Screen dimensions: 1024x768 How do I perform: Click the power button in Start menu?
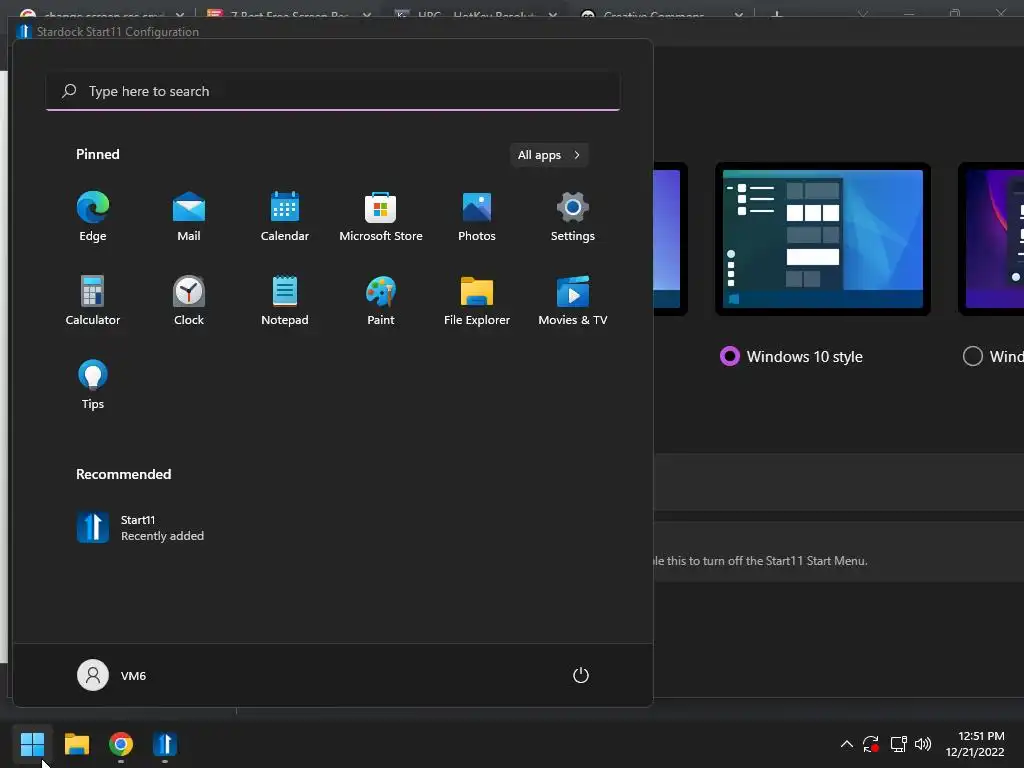(x=581, y=675)
